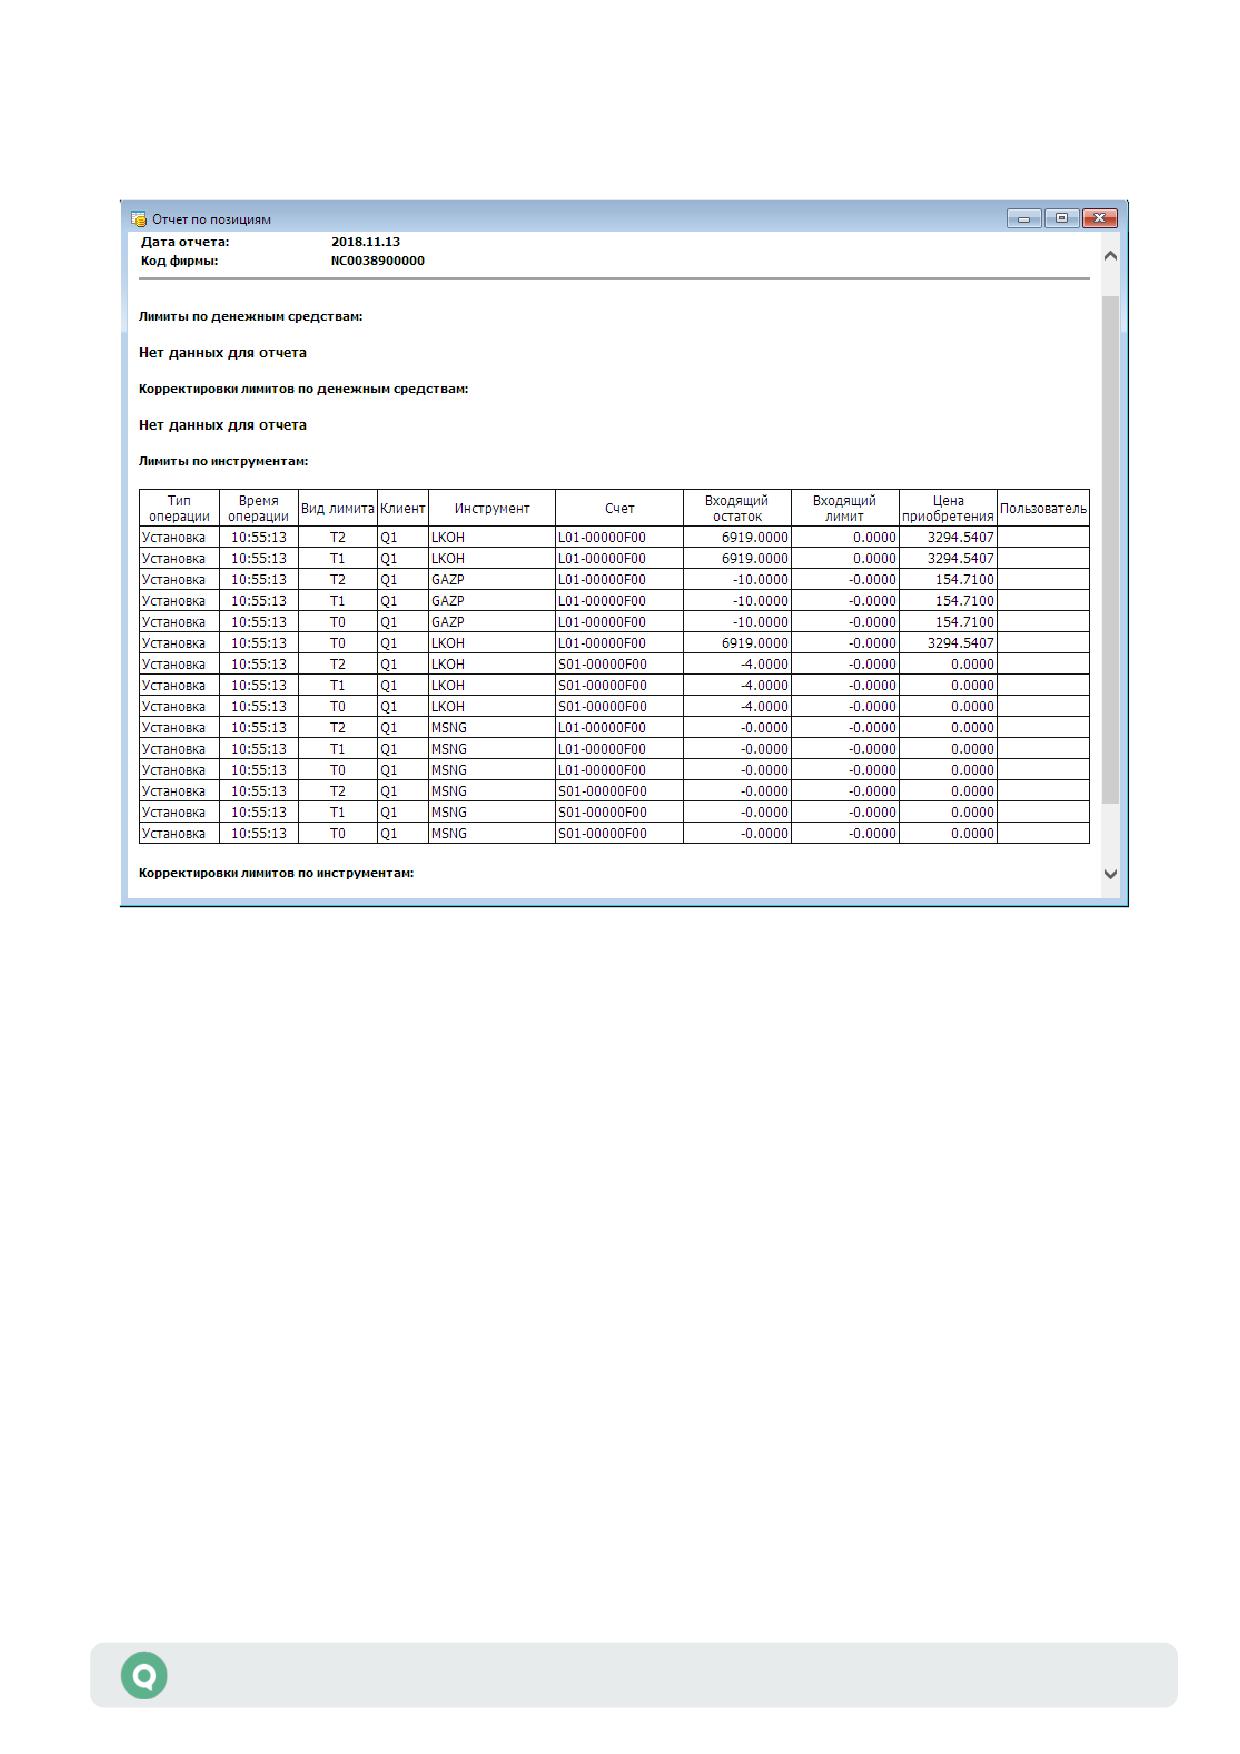Click 'L01-00000F00' in the T1 MSNG row
Screen dimensions: 1240x1754
[602, 749]
